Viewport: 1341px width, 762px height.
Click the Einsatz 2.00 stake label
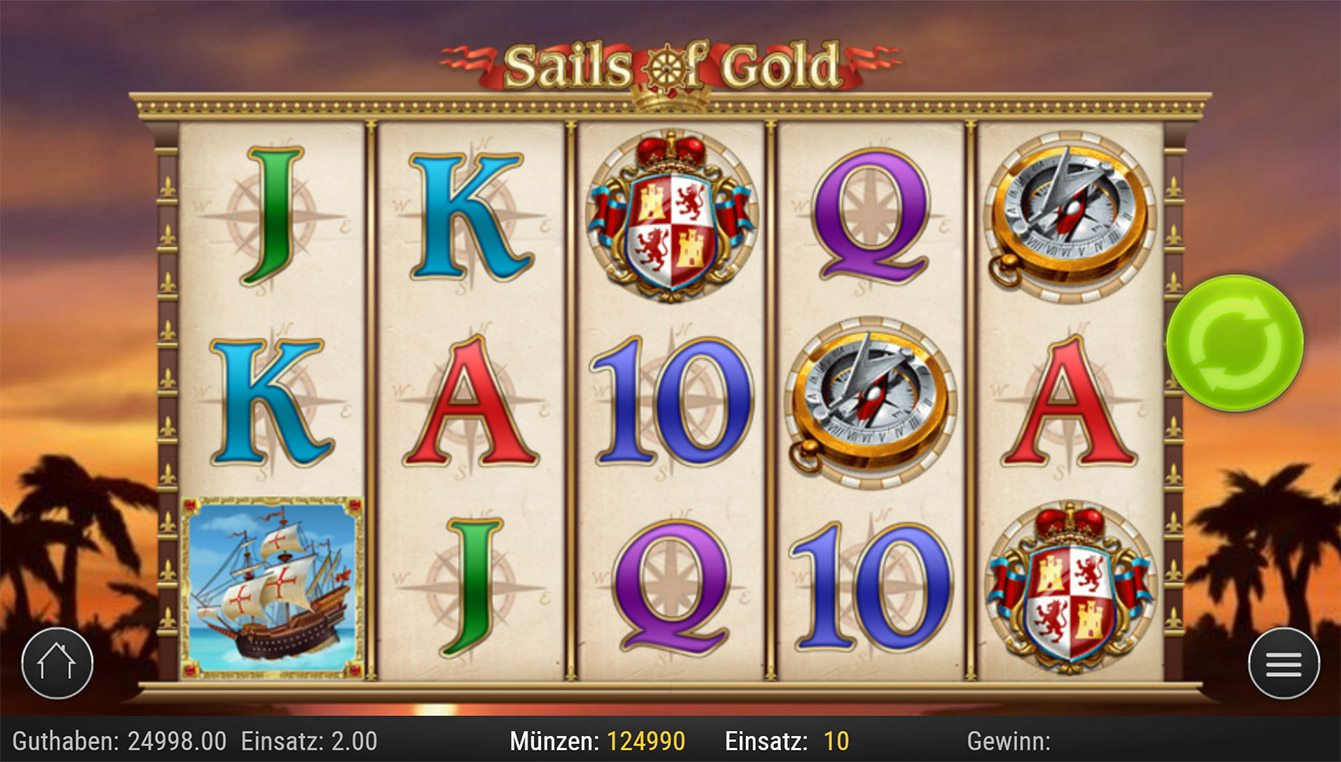[x=309, y=741]
